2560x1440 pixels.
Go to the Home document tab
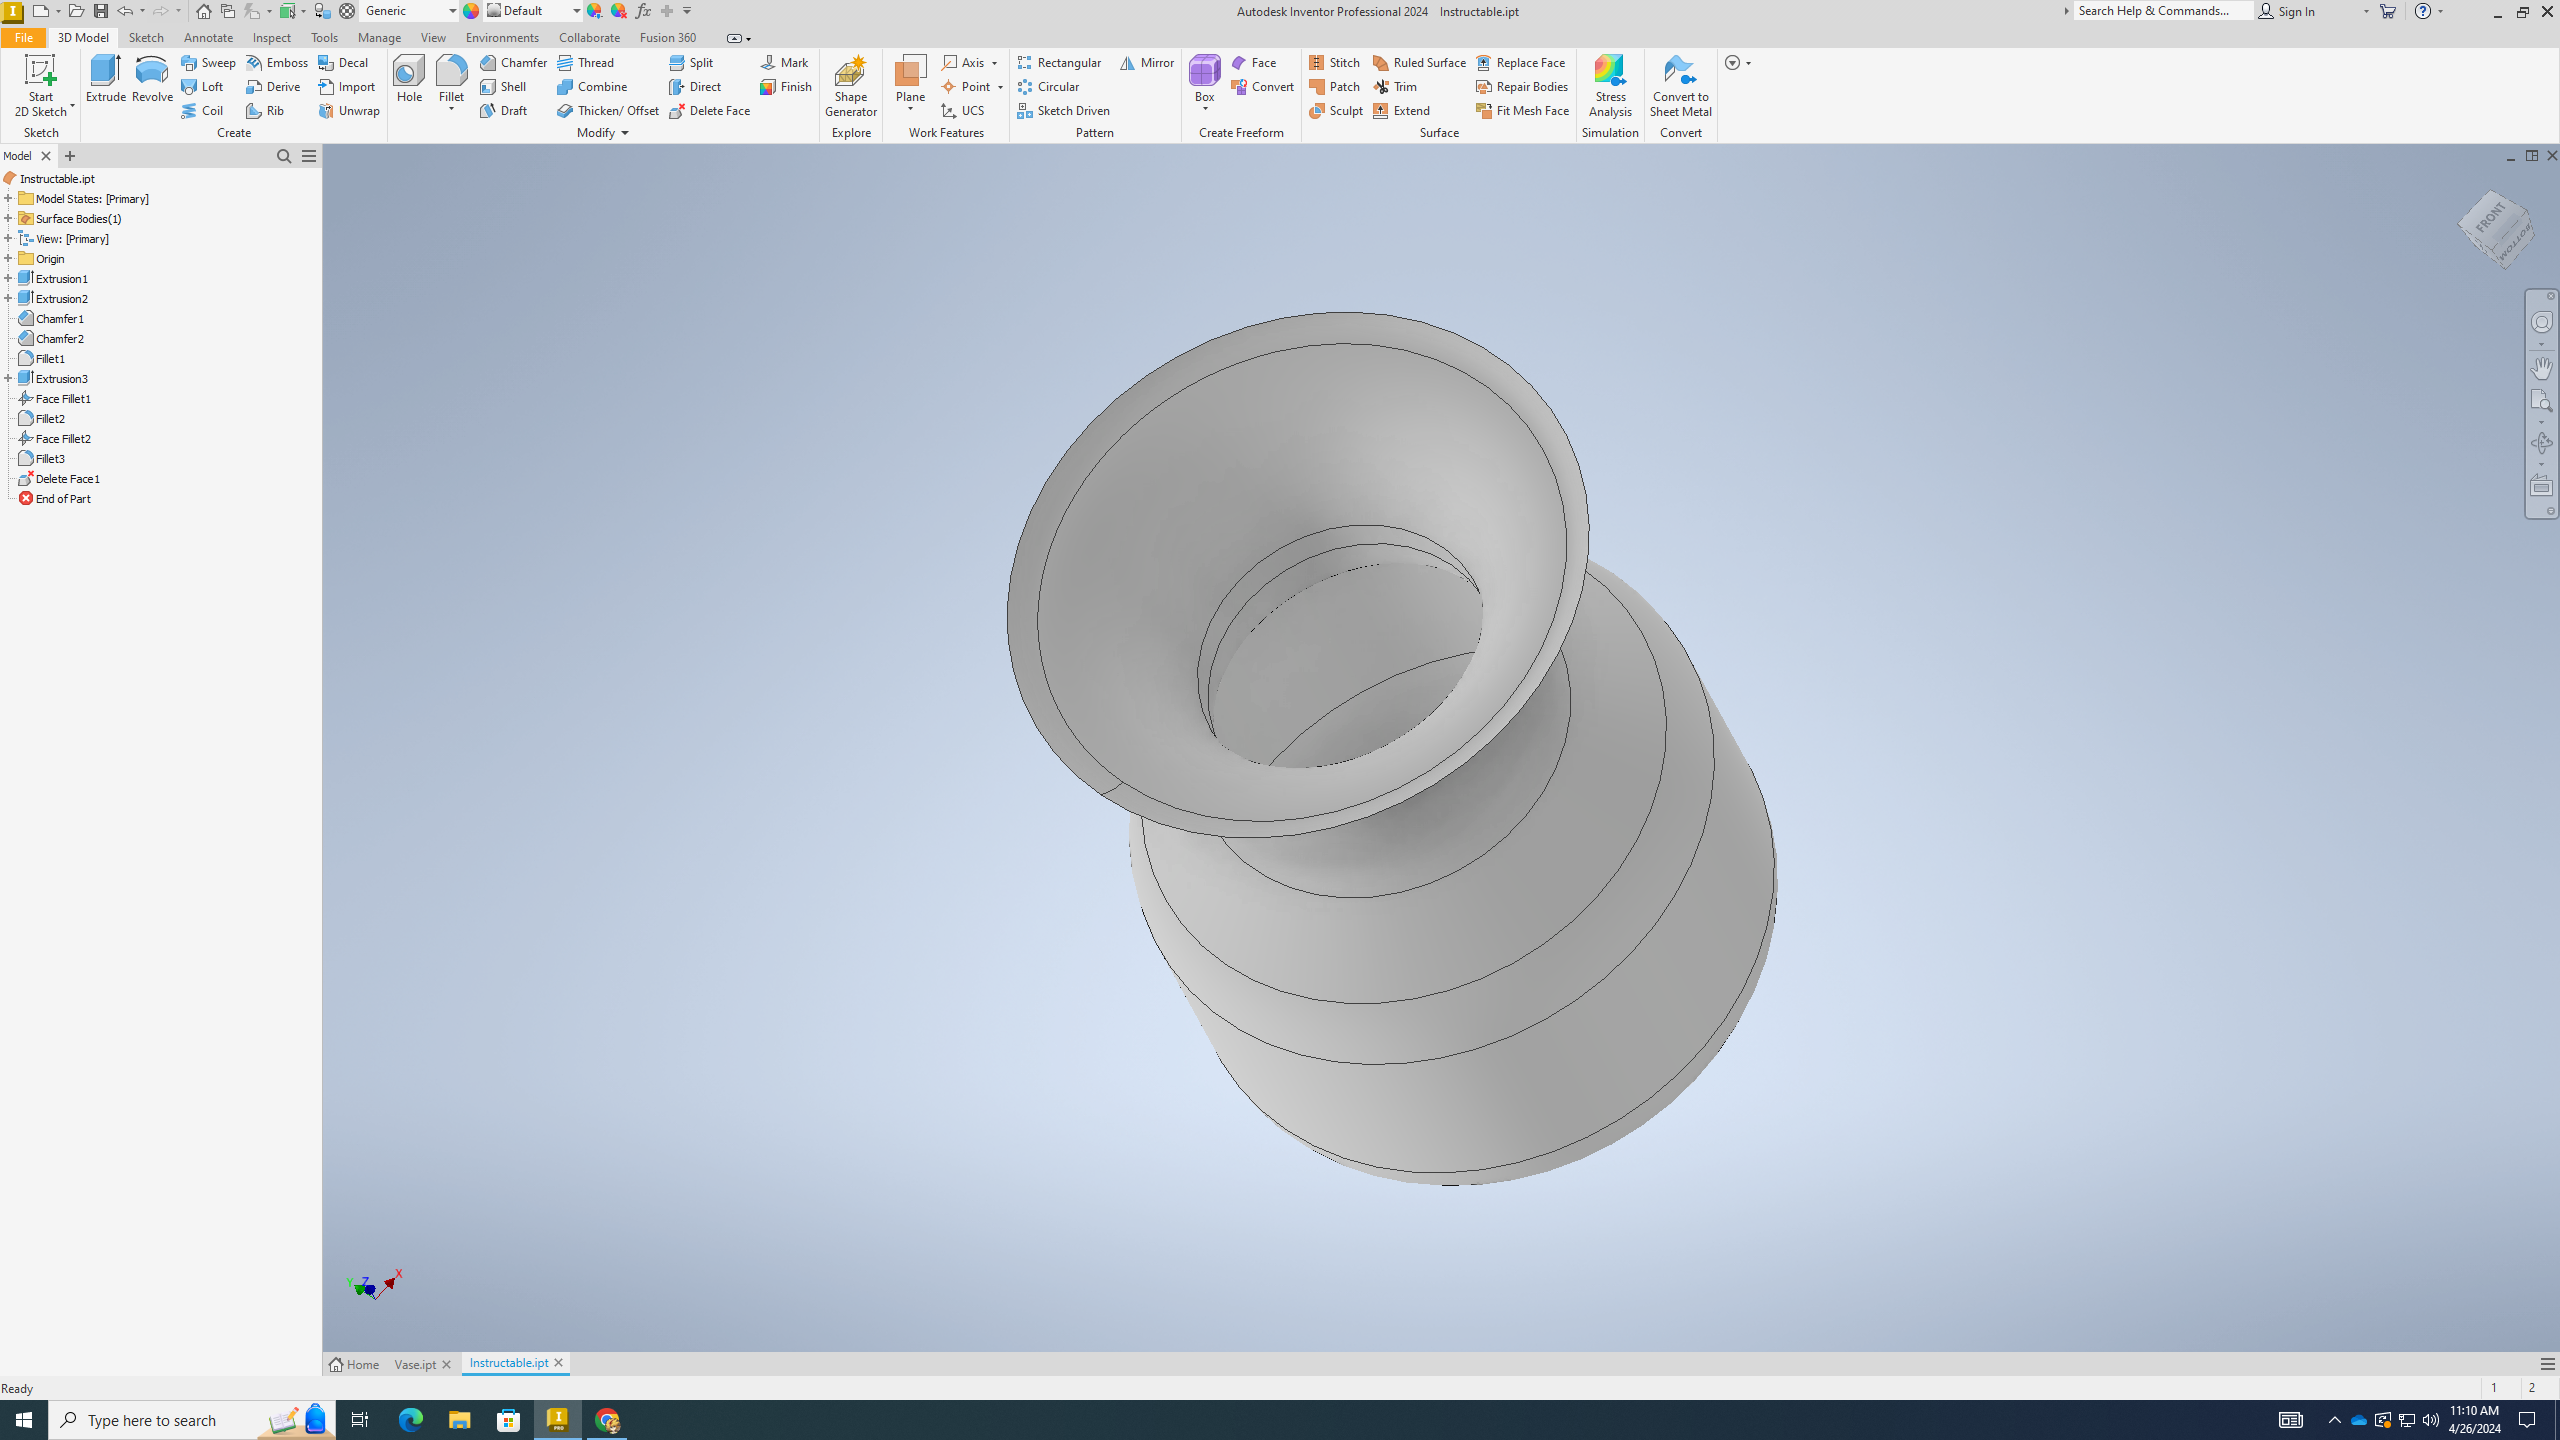tap(354, 1364)
